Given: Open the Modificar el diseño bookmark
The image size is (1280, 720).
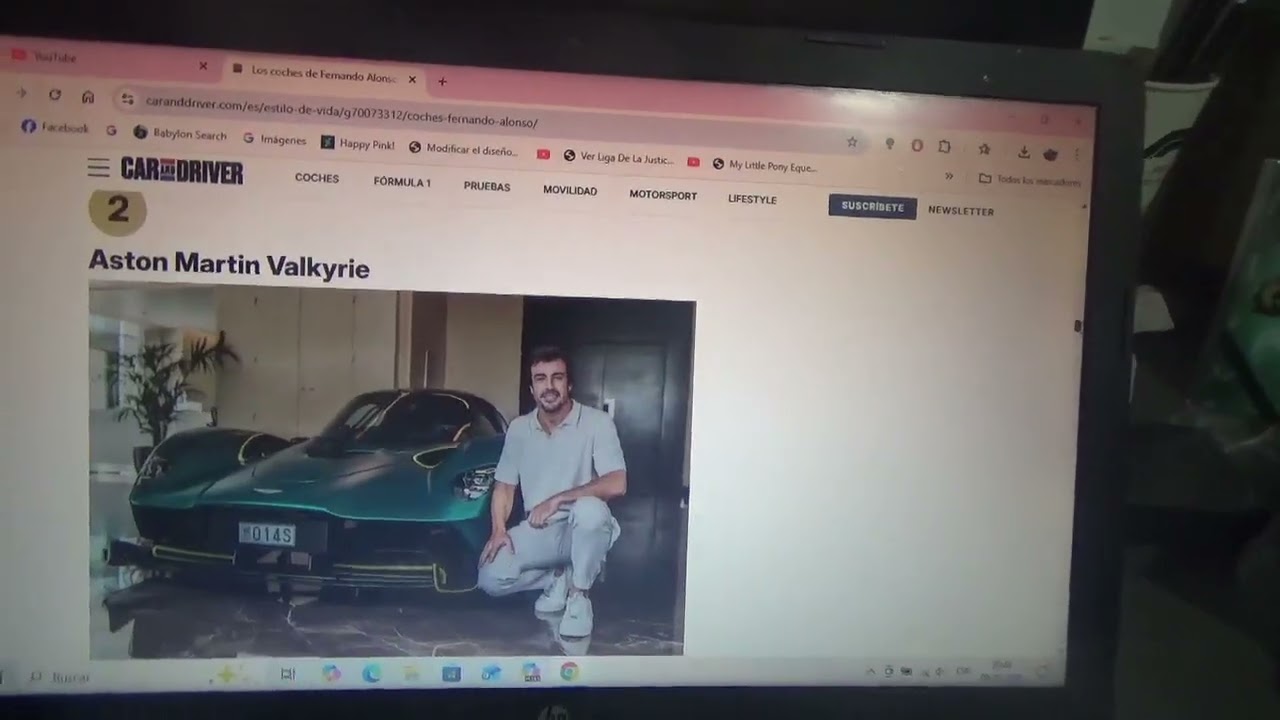Looking at the screenshot, I should point(464,149).
